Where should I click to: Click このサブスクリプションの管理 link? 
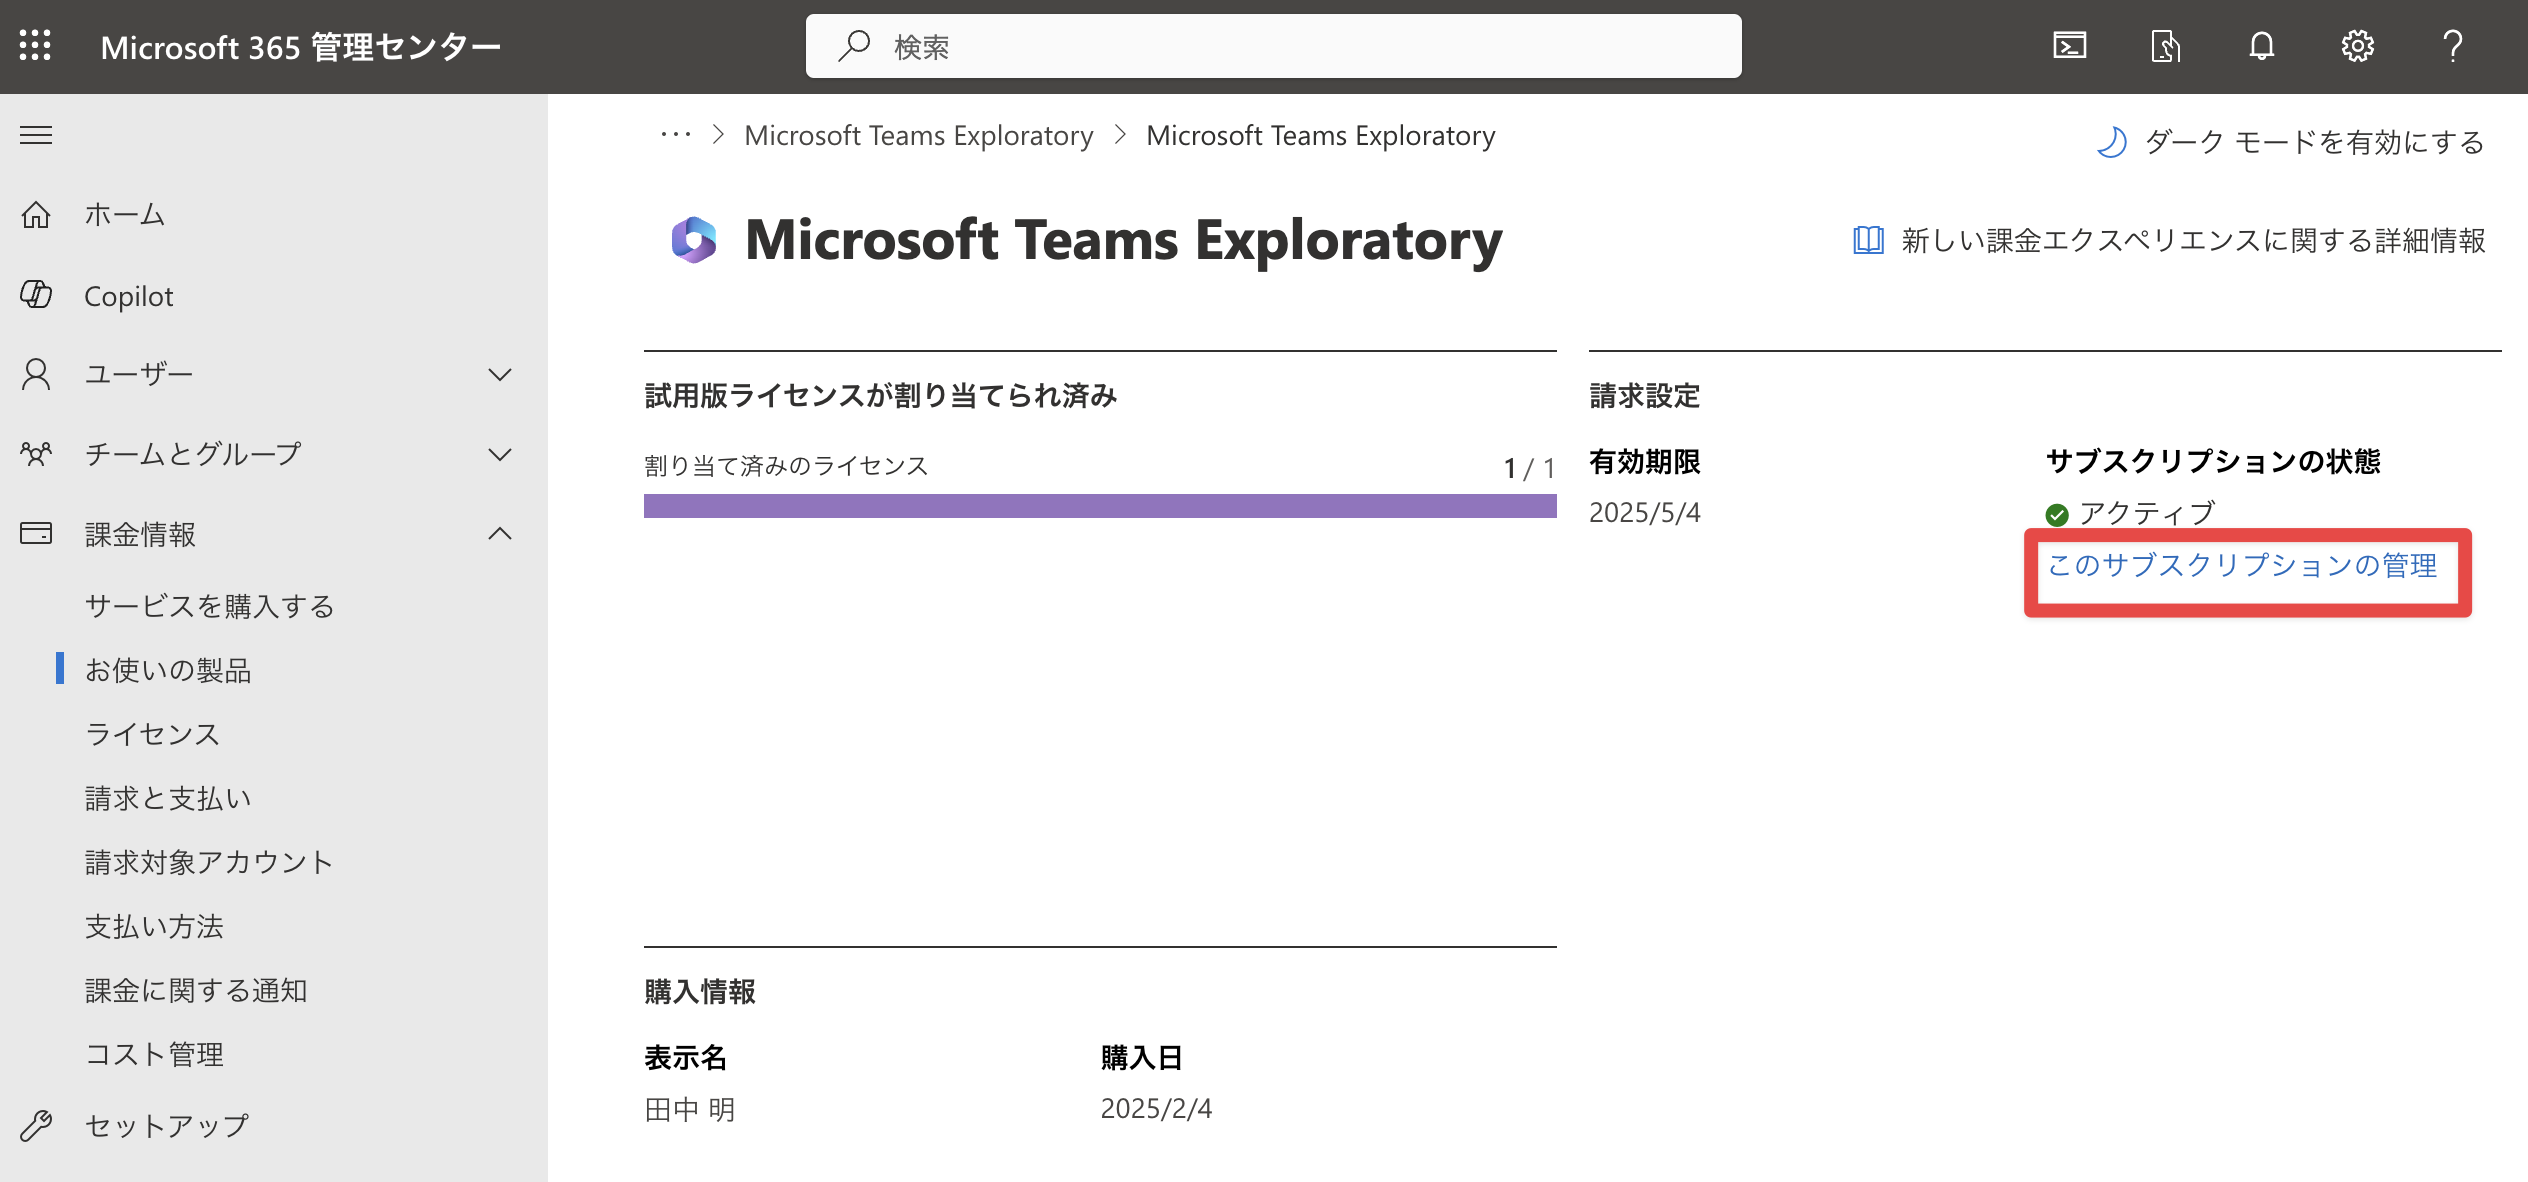2242,566
